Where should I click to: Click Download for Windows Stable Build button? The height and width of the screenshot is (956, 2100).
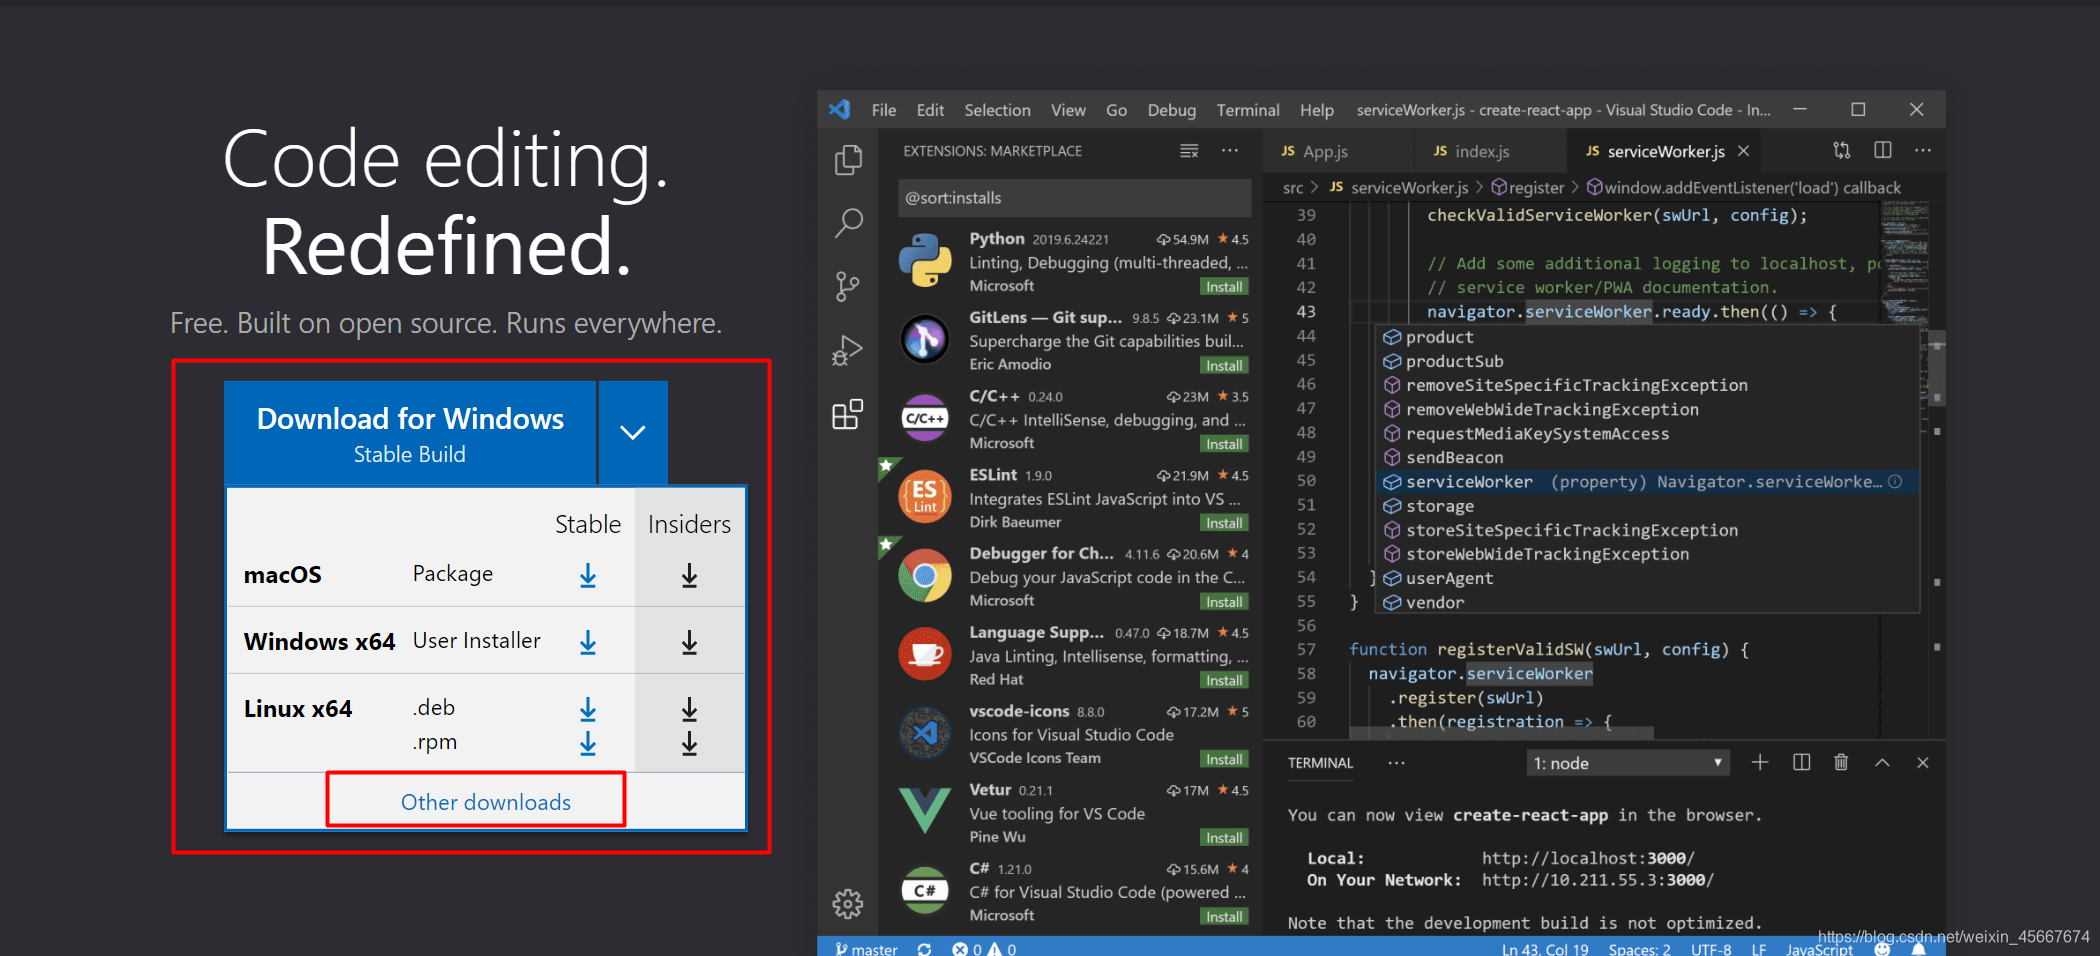click(411, 433)
